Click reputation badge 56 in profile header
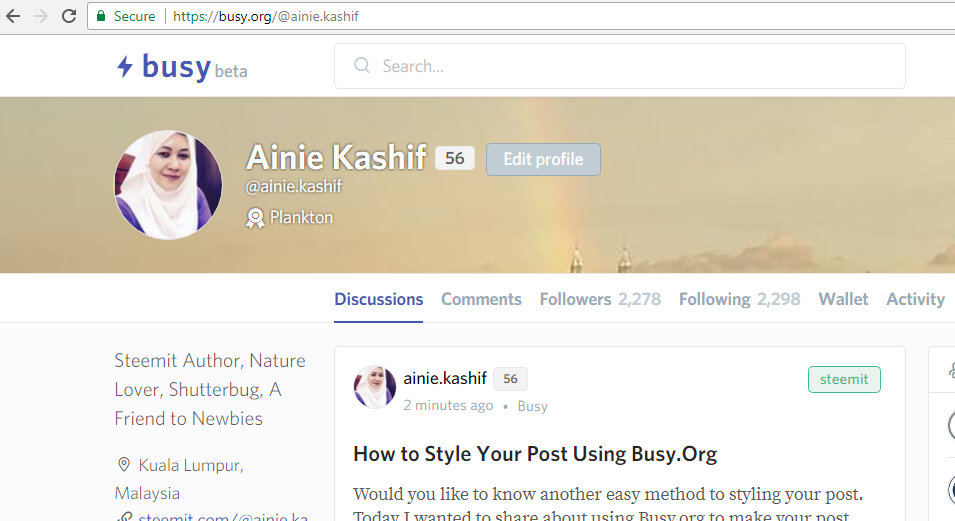 coord(454,158)
